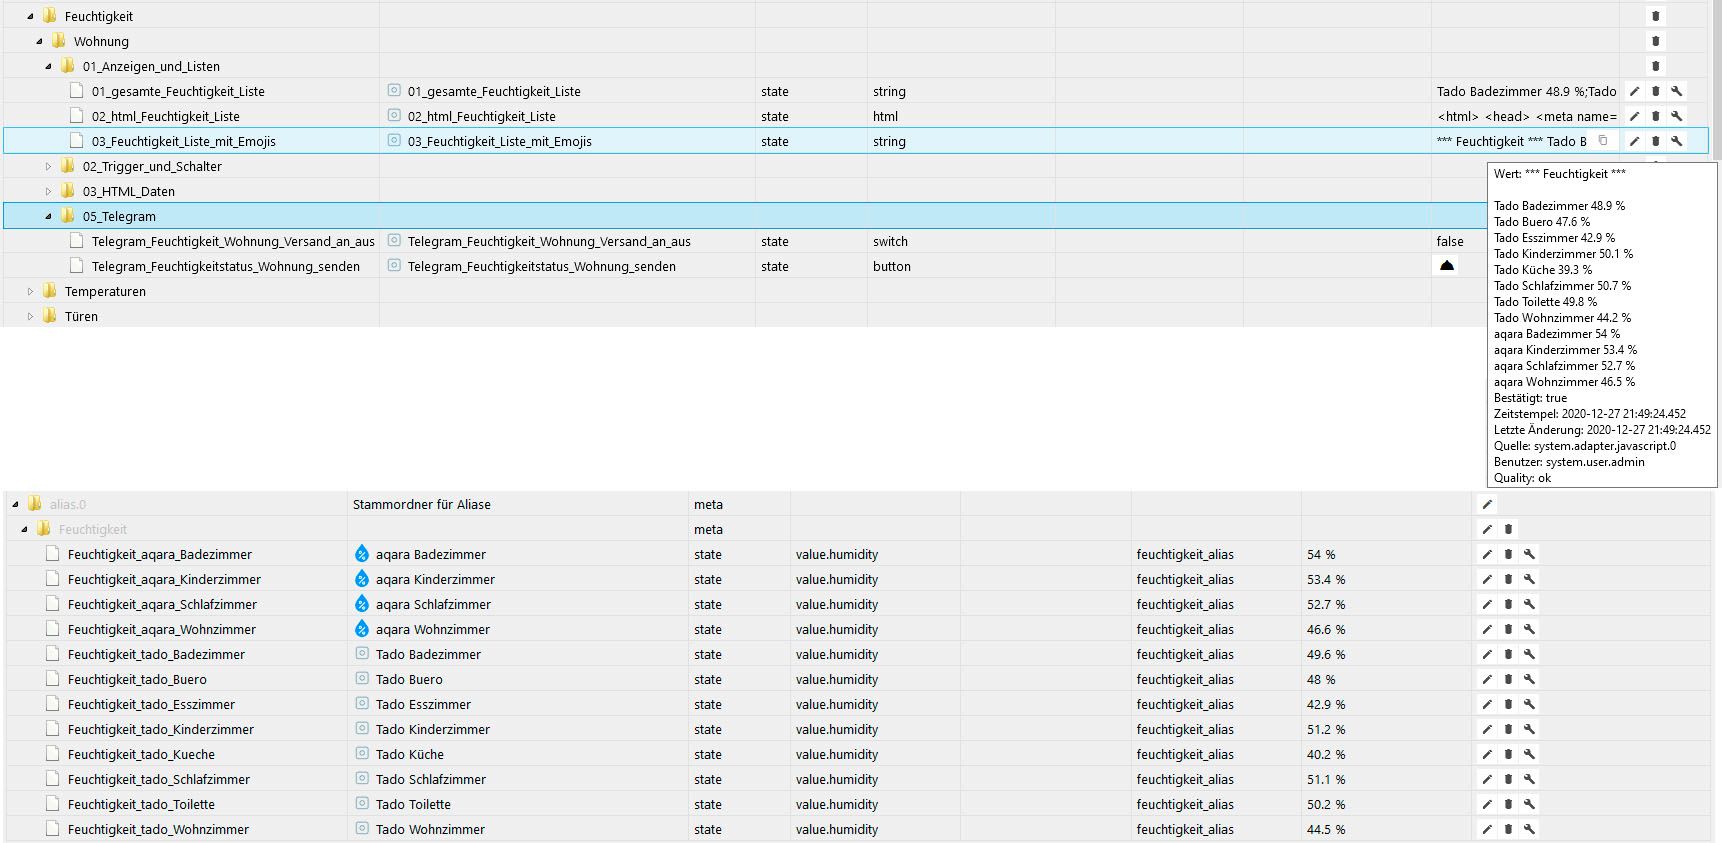Delete the Wohnung folder

click(1655, 41)
